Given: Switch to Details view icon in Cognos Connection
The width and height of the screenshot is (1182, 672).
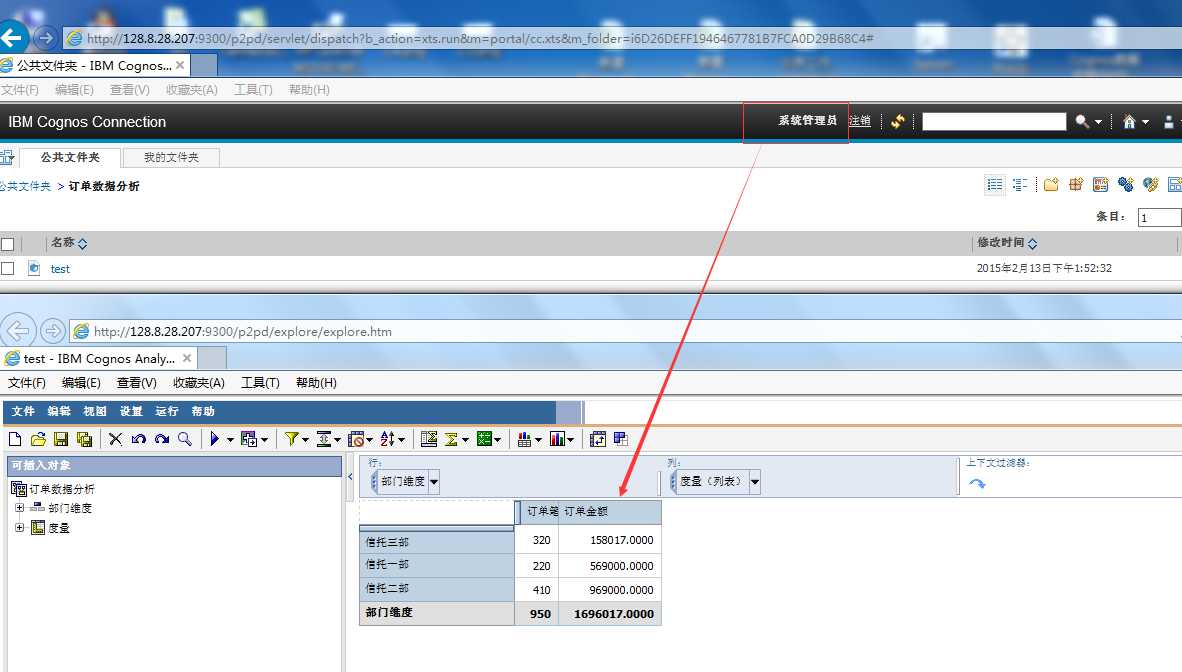Looking at the screenshot, I should (1020, 185).
